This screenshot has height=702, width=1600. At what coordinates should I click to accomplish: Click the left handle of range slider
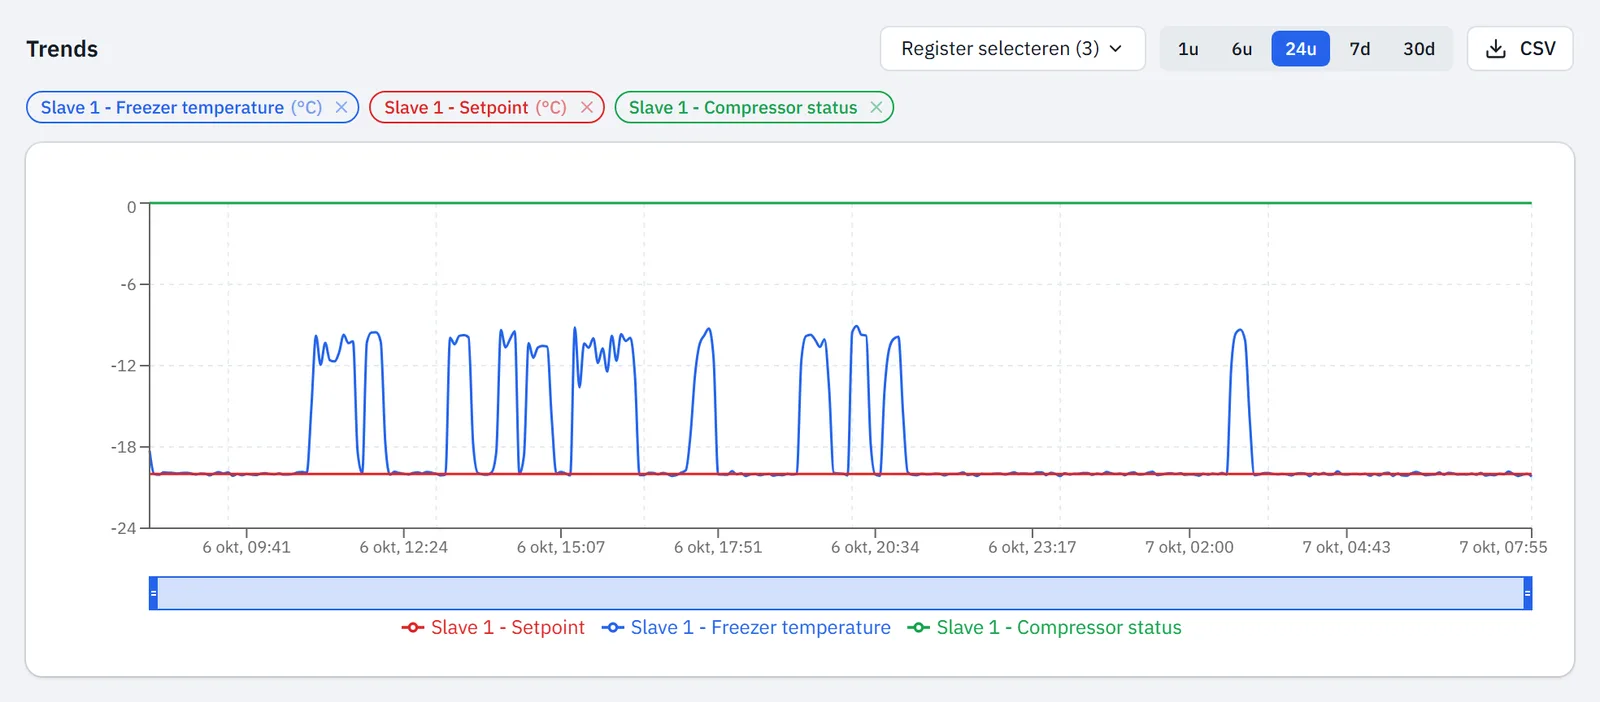click(x=153, y=593)
